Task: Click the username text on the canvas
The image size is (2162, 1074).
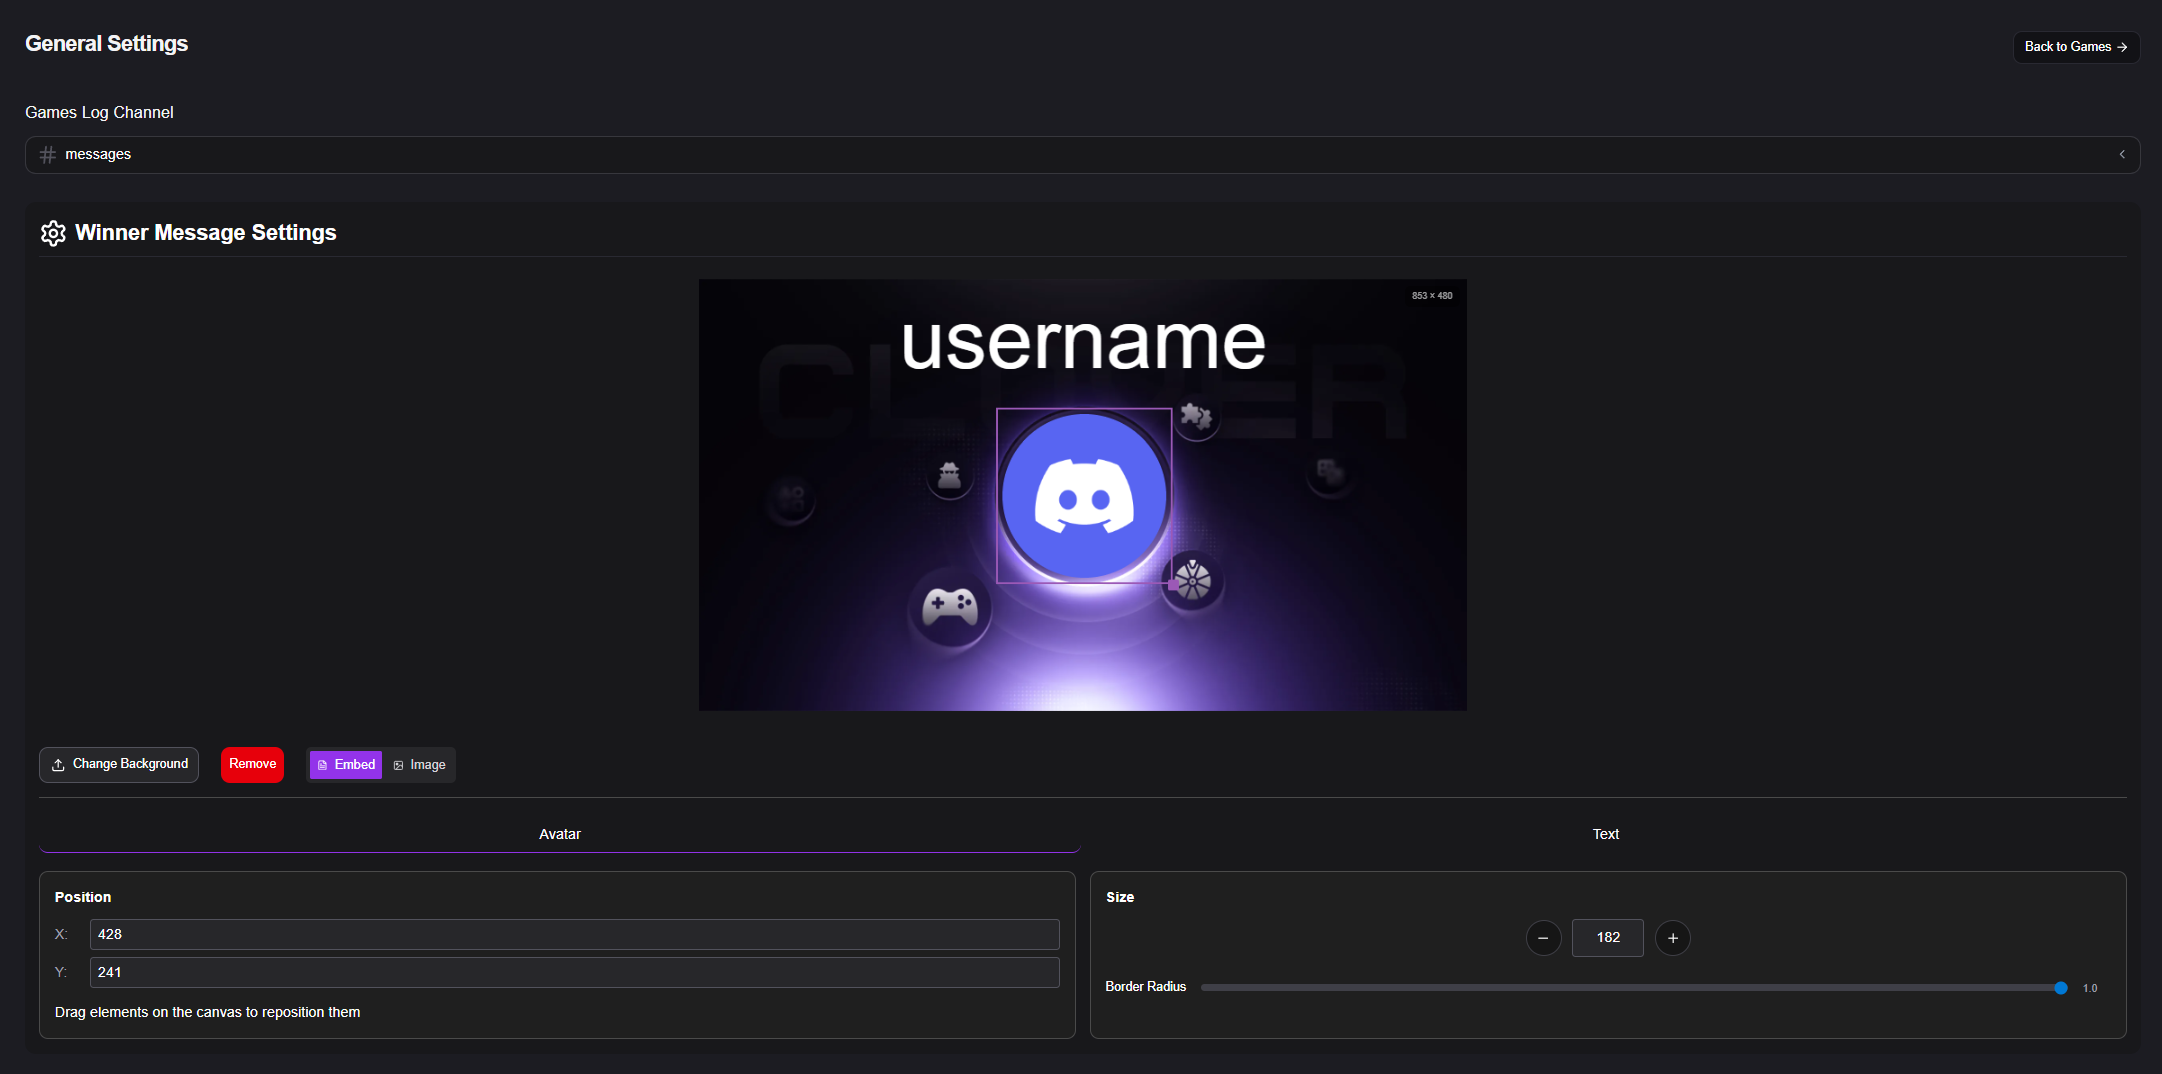Action: [x=1083, y=343]
